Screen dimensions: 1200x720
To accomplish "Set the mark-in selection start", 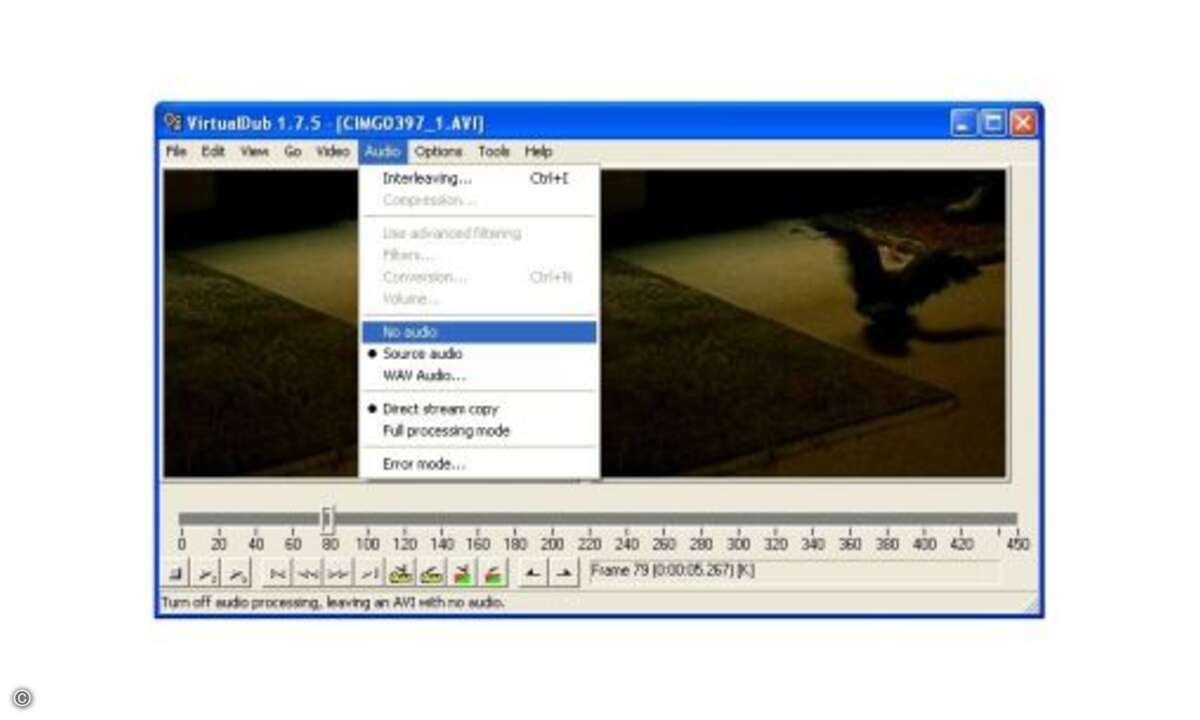I will (535, 573).
